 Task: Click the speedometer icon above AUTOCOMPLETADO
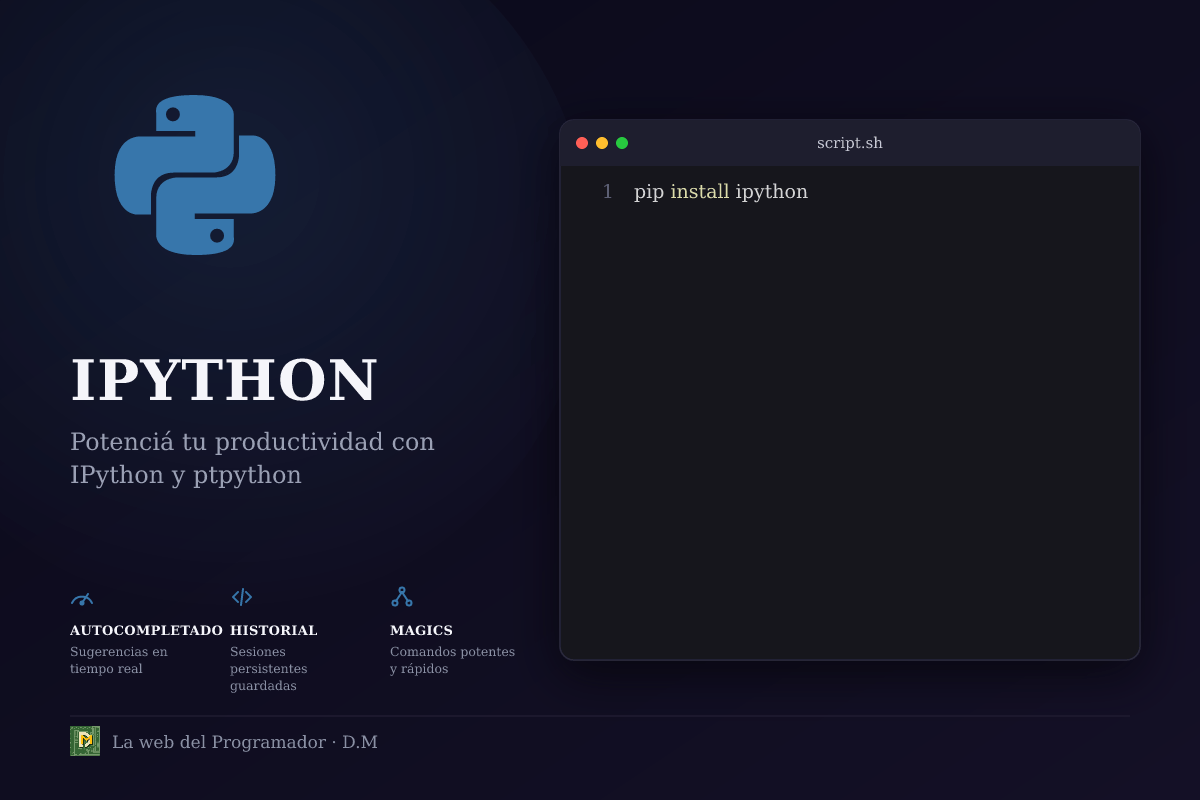82,598
